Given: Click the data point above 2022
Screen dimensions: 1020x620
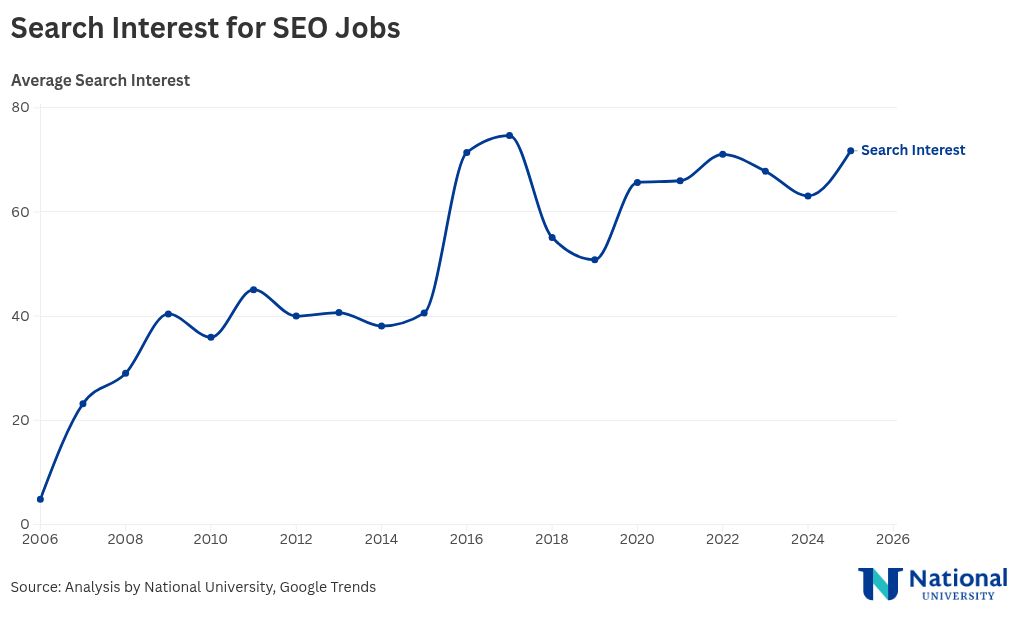Looking at the screenshot, I should (722, 154).
